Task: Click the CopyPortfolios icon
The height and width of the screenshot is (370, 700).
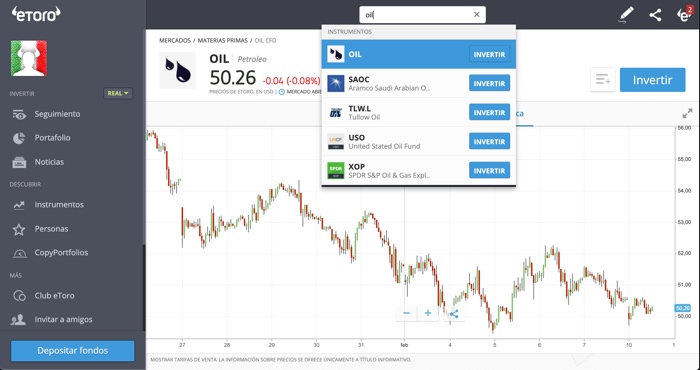Action: 19,254
